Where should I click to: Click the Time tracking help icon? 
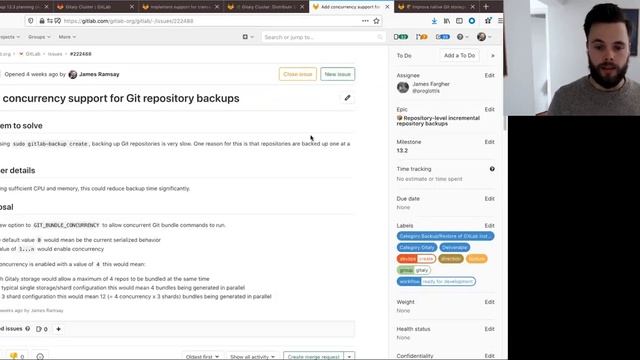492,169
